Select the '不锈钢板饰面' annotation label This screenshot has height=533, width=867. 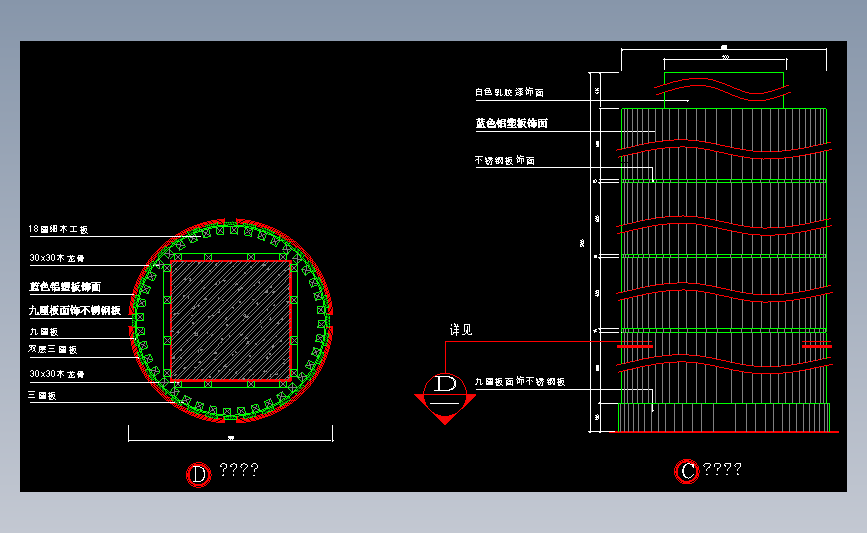click(x=505, y=160)
